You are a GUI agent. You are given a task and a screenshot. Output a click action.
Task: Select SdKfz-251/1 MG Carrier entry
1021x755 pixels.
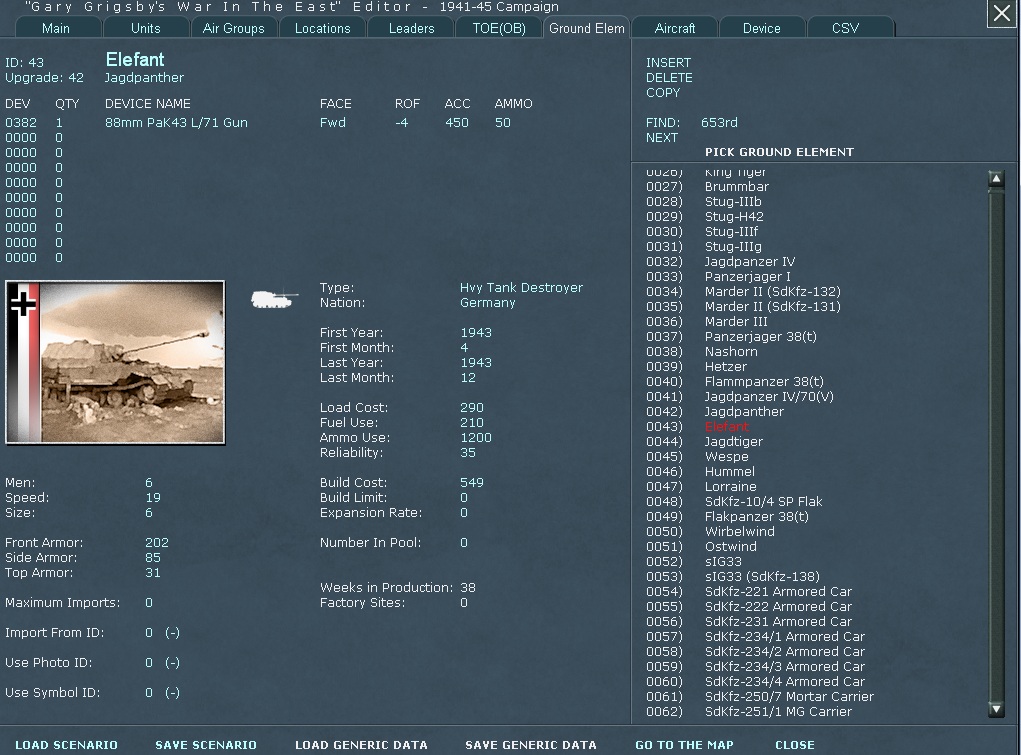click(778, 711)
